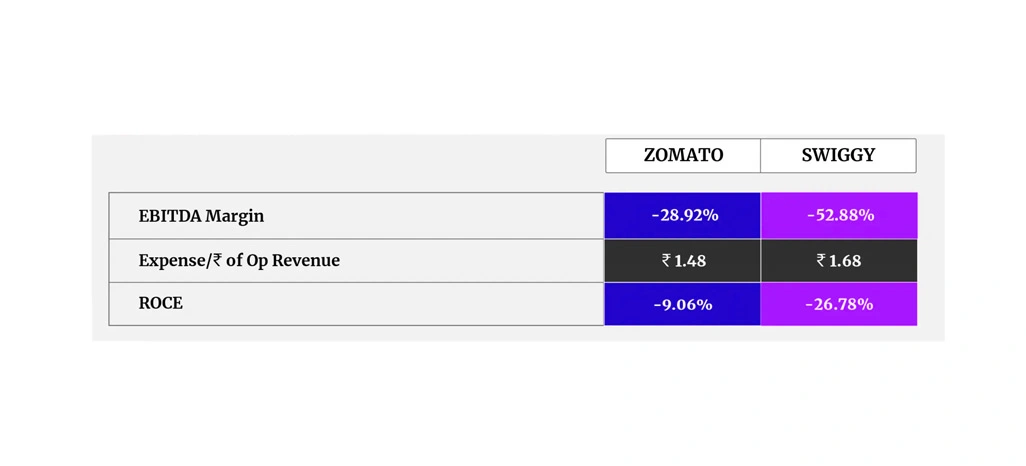Select Zomato's expense cell showing 1.48
This screenshot has height=466, width=1026.
[x=684, y=260]
